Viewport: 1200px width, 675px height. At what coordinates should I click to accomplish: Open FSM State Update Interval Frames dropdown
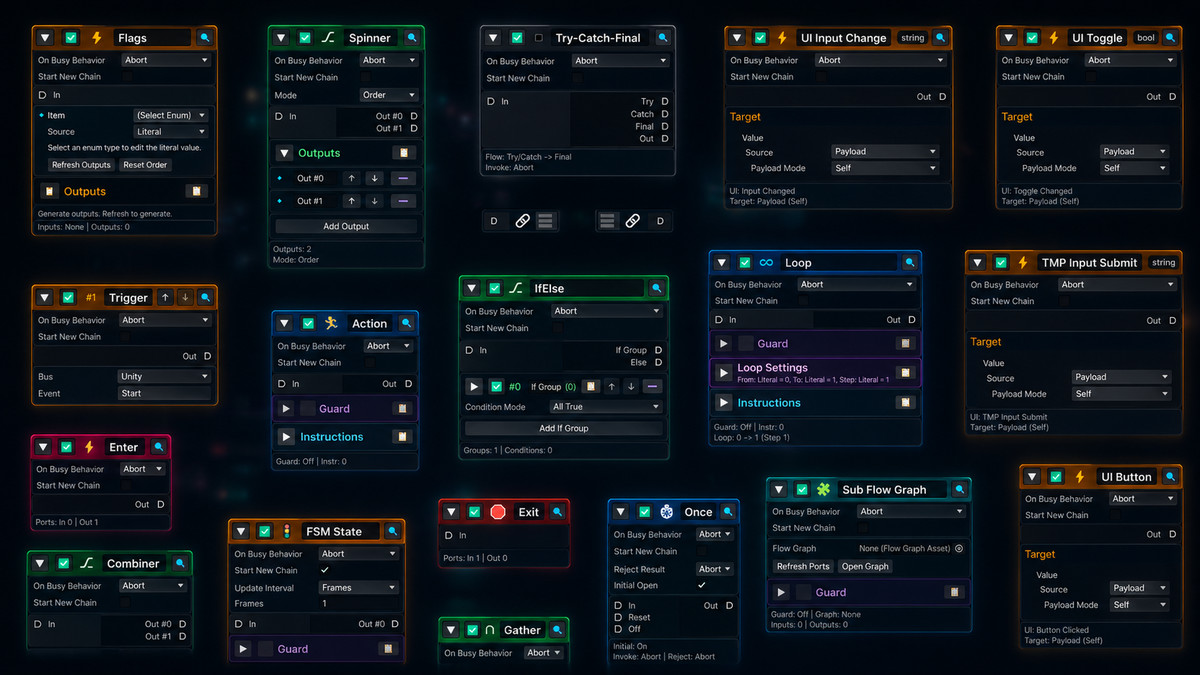359,588
